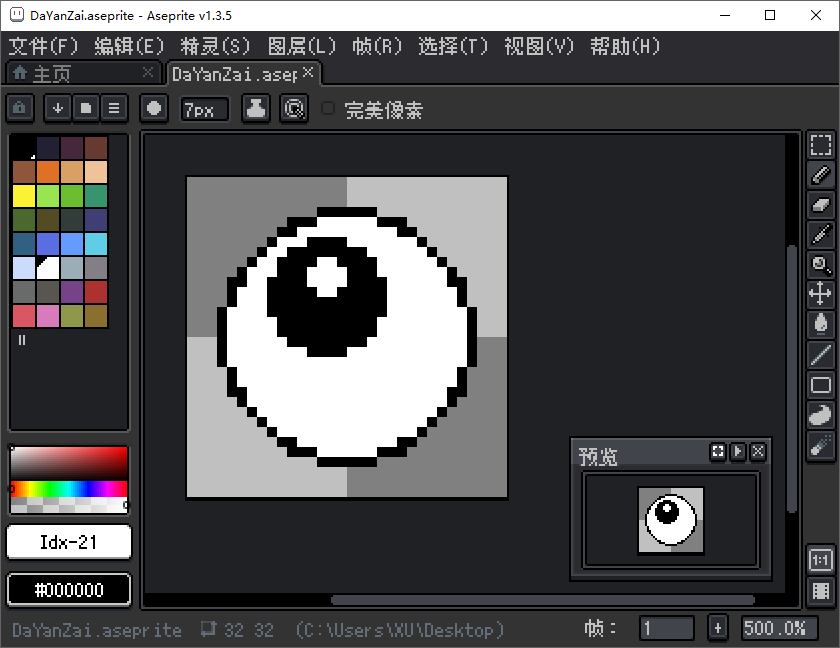Image resolution: width=840 pixels, height=648 pixels.
Task: Open the palette sort options dropdown
Action: click(x=58, y=108)
